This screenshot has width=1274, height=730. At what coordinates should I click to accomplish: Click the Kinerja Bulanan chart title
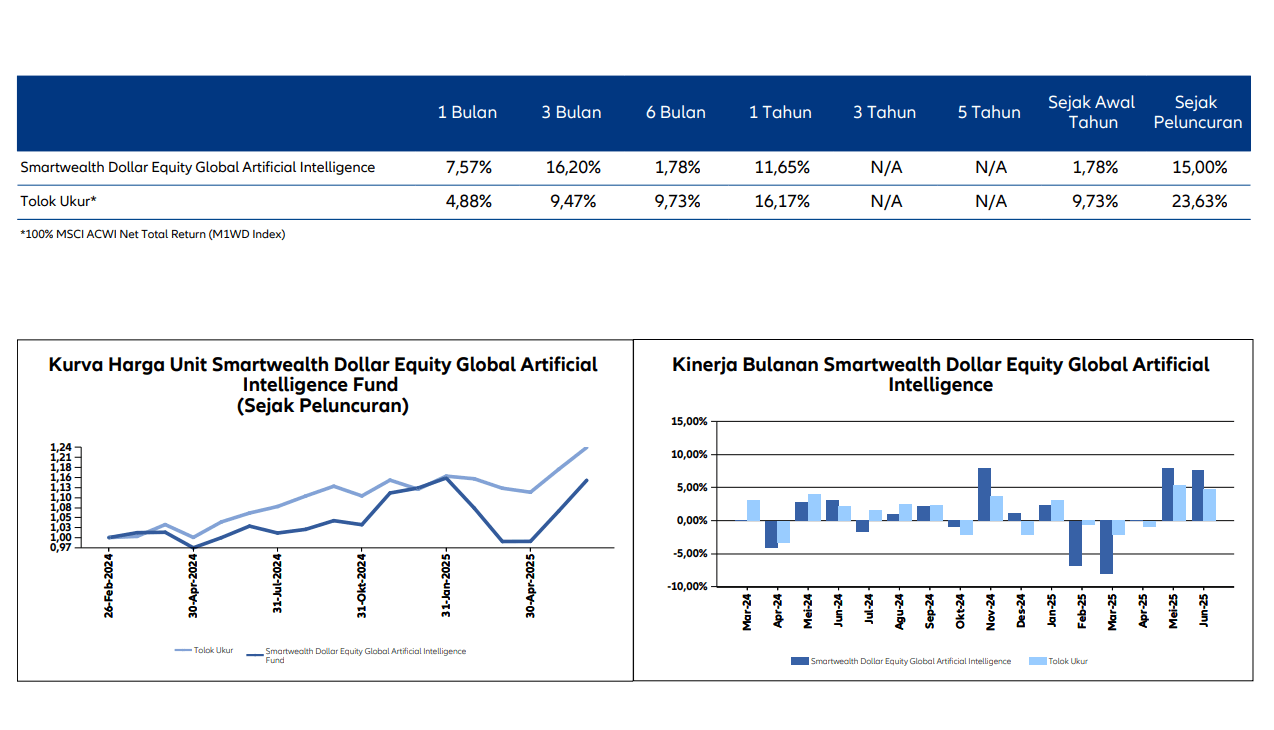[x=940, y=374]
